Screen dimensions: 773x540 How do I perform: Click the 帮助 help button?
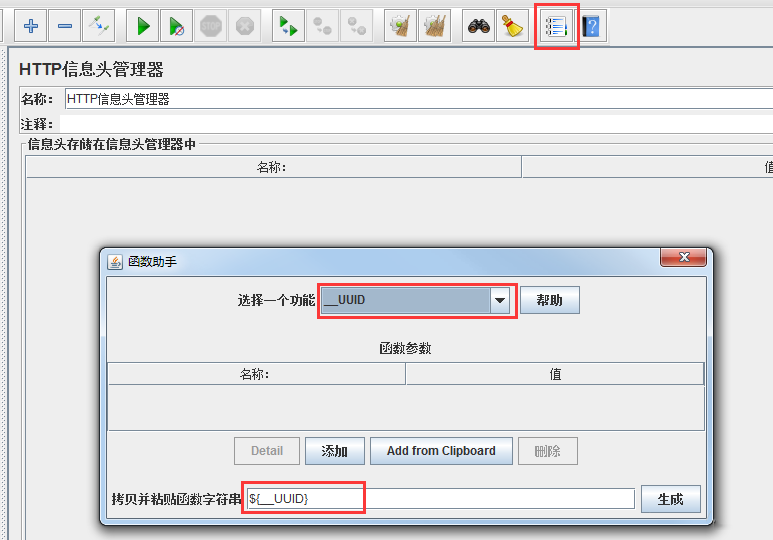550,300
